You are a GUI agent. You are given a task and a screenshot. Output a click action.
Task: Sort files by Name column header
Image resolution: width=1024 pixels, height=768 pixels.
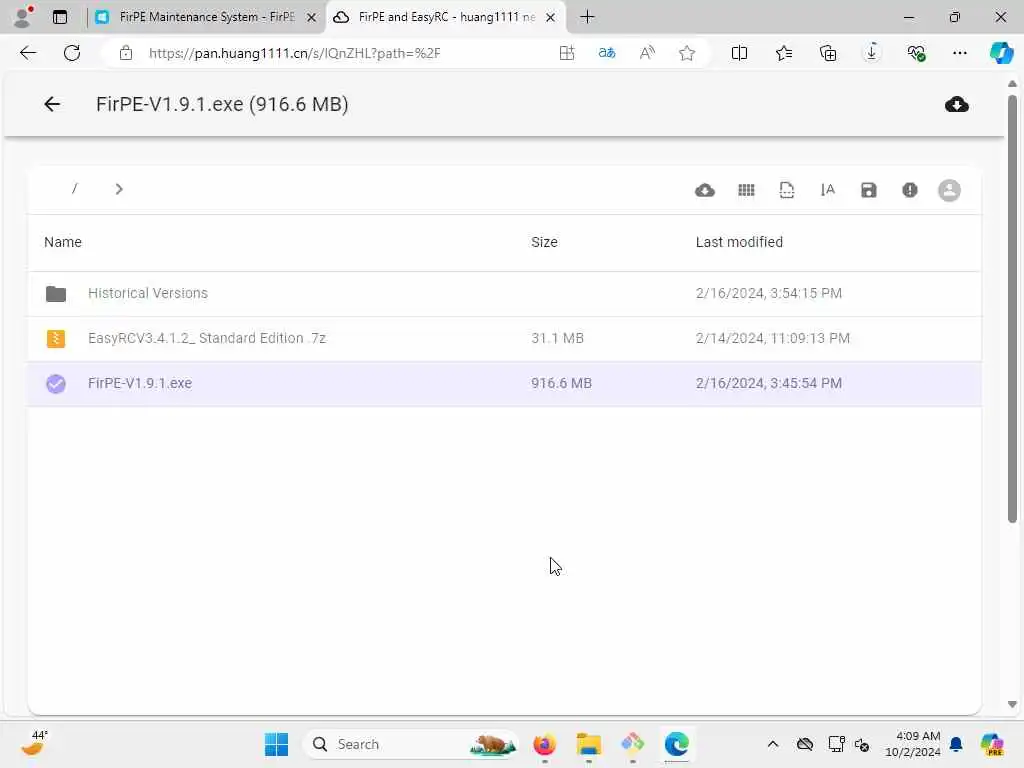[63, 242]
